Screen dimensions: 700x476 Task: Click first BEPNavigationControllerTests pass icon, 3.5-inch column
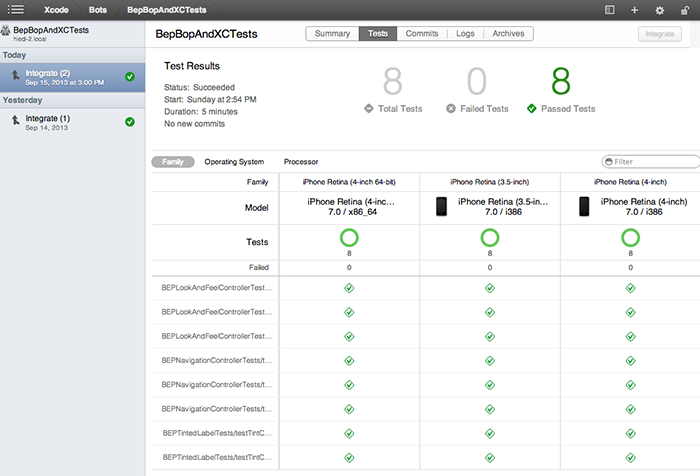point(490,361)
